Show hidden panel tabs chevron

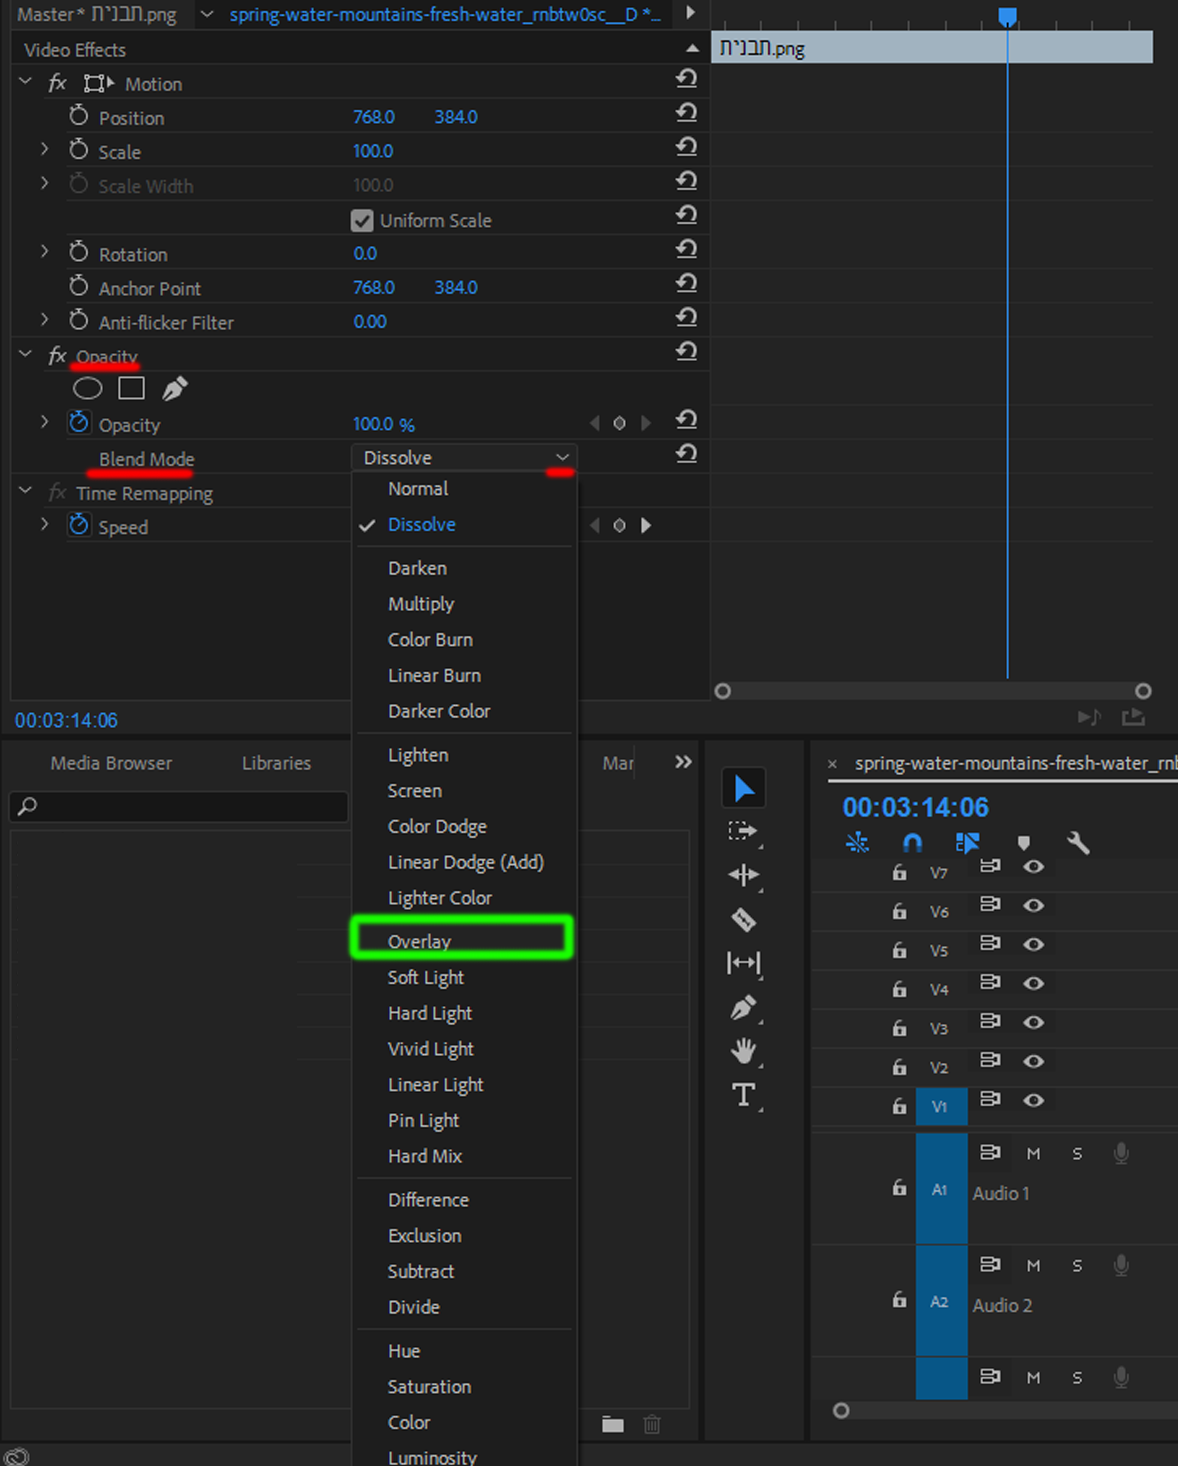[683, 762]
